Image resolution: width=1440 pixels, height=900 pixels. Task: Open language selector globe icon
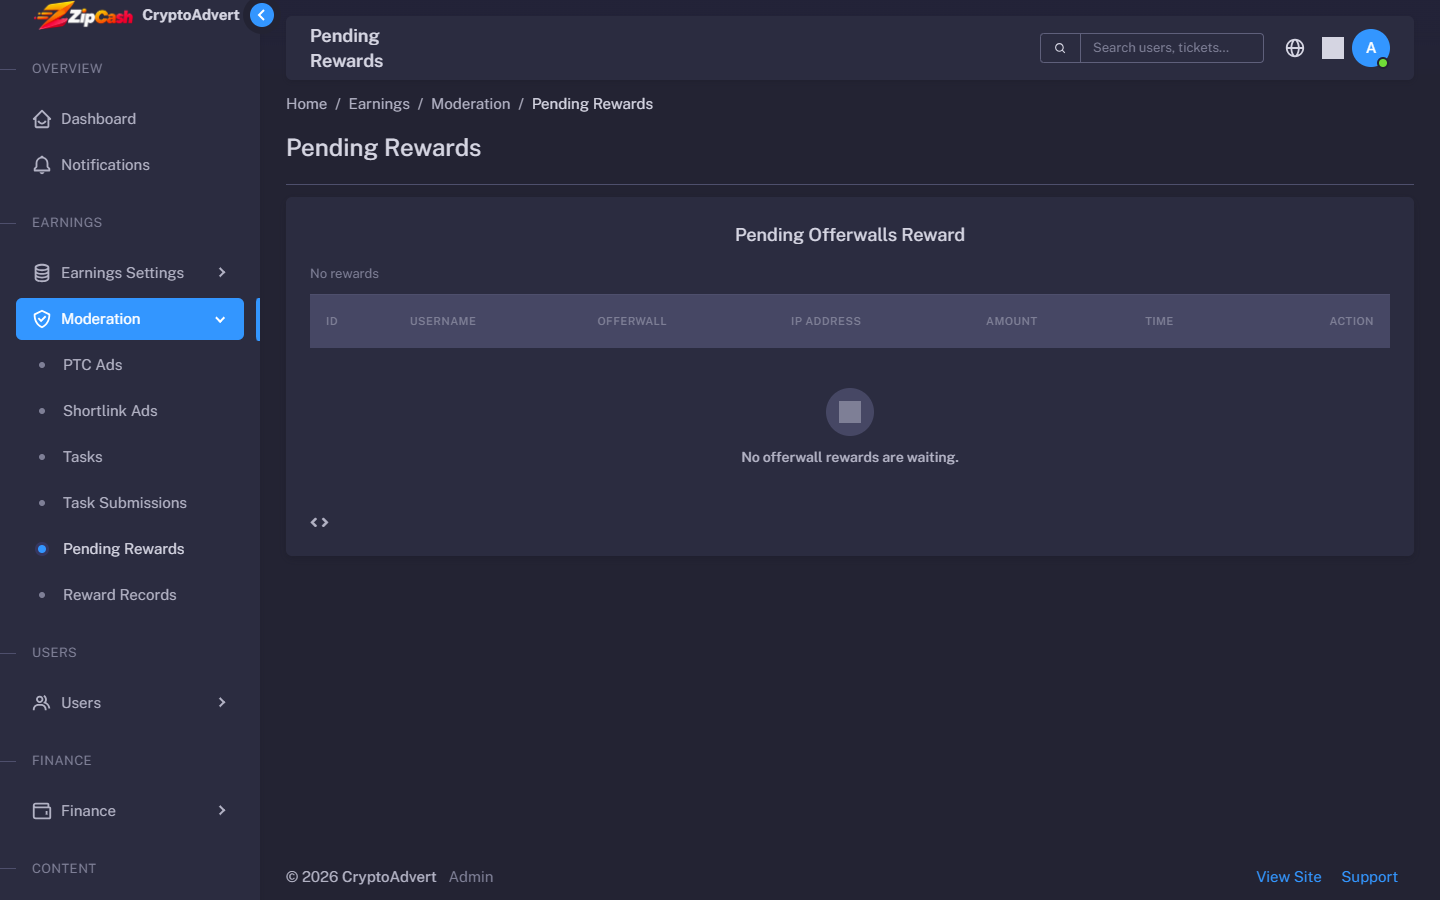point(1295,48)
